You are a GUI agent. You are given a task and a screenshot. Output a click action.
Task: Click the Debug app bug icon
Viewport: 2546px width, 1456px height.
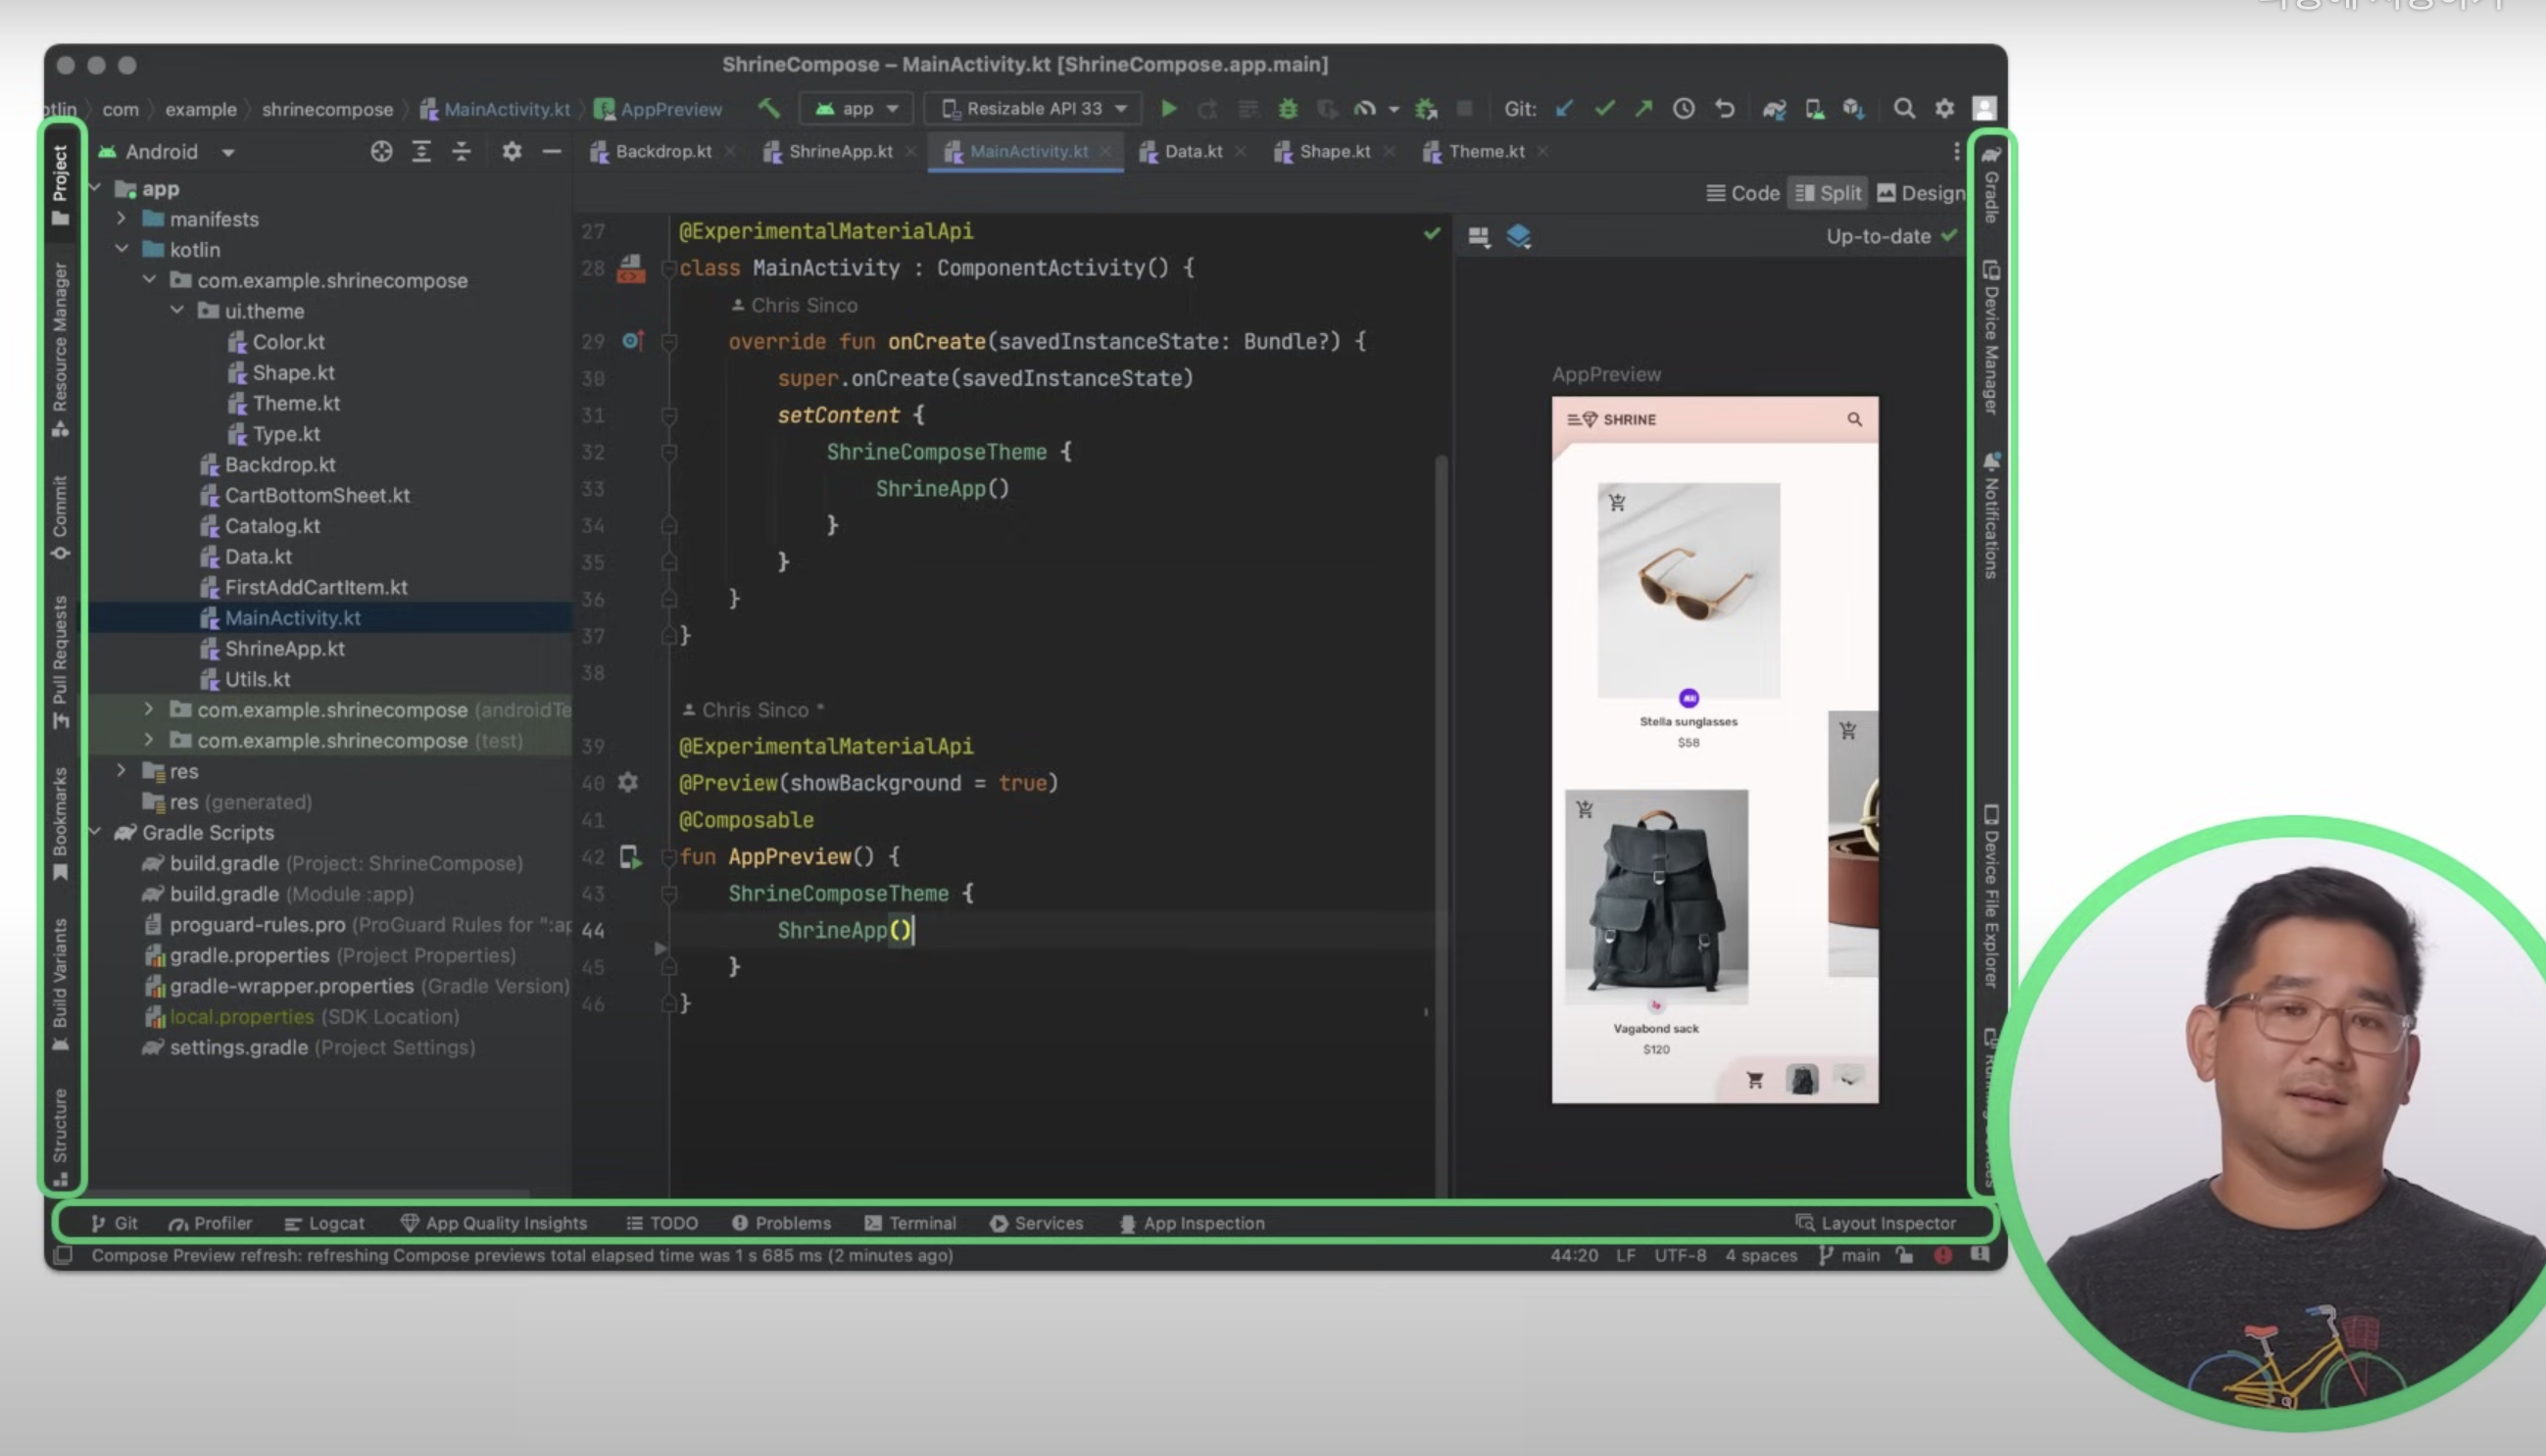(1288, 108)
